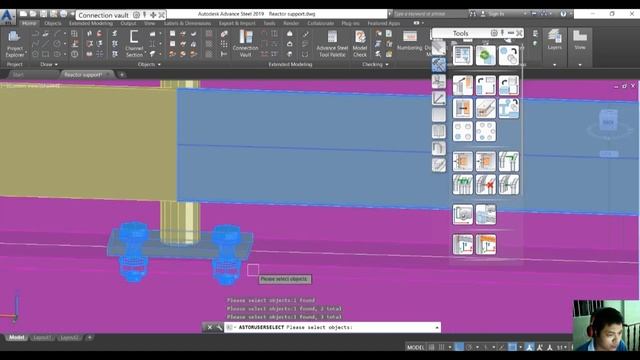The height and width of the screenshot is (360, 640).
Task: Switch to the Output tab
Action: pos(129,23)
